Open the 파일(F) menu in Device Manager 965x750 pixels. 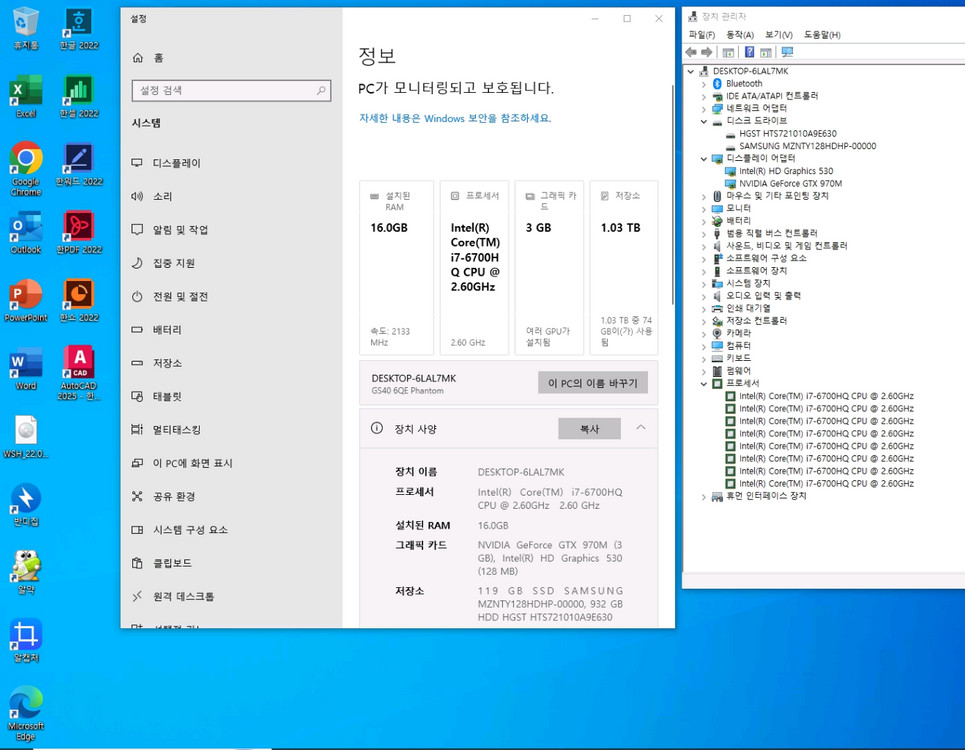point(702,35)
